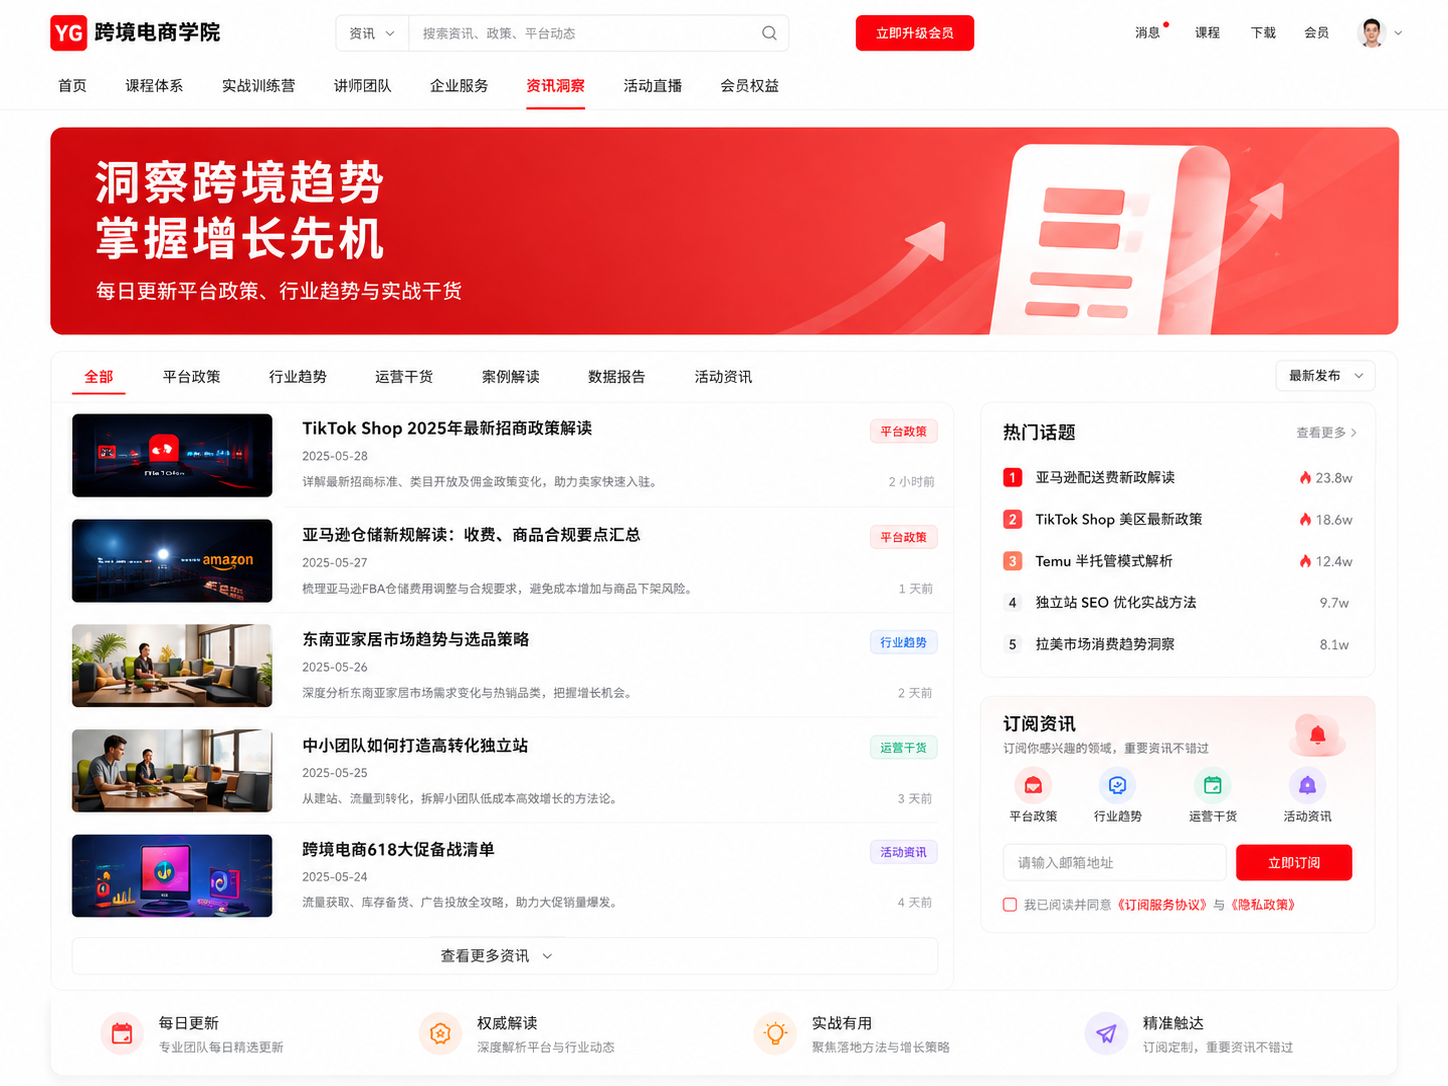Click the fire icon beside 12.4w
This screenshot has width=1448, height=1086.
(x=1305, y=561)
